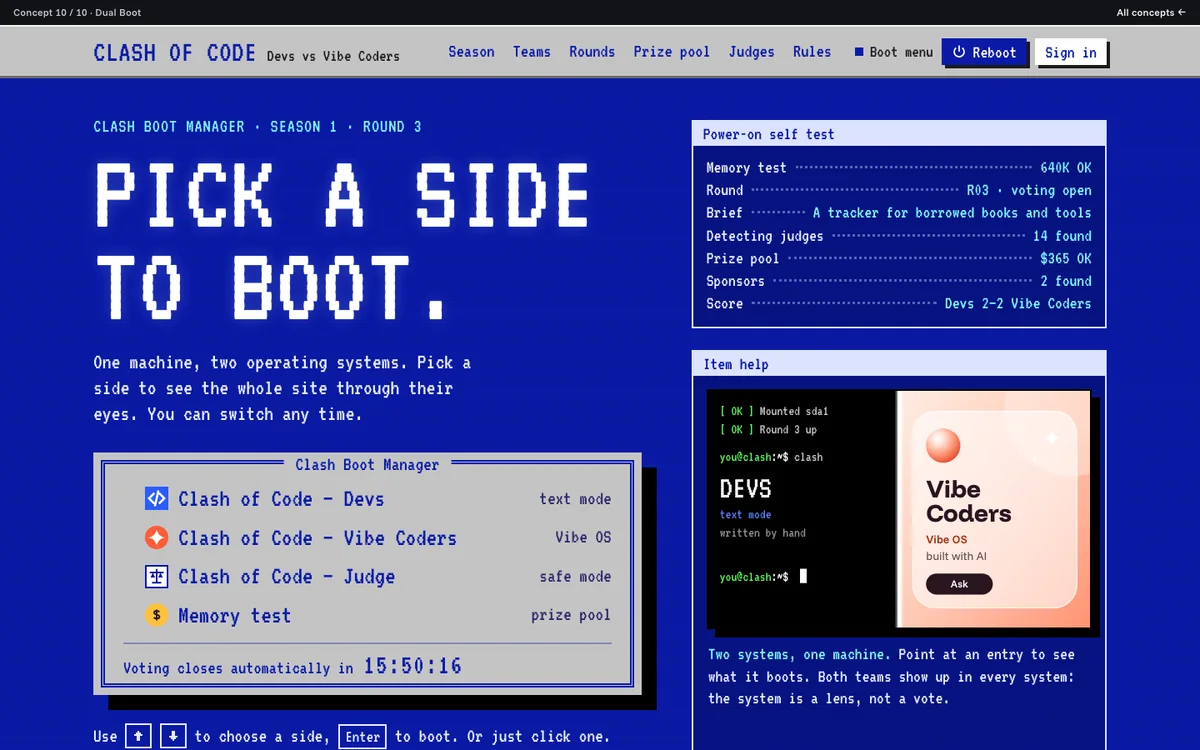
Task: Click 'built with AI' on Vibe card
Action: point(956,556)
